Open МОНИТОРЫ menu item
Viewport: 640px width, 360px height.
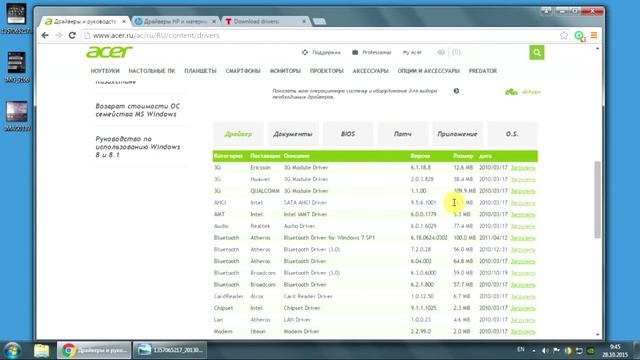tap(285, 71)
